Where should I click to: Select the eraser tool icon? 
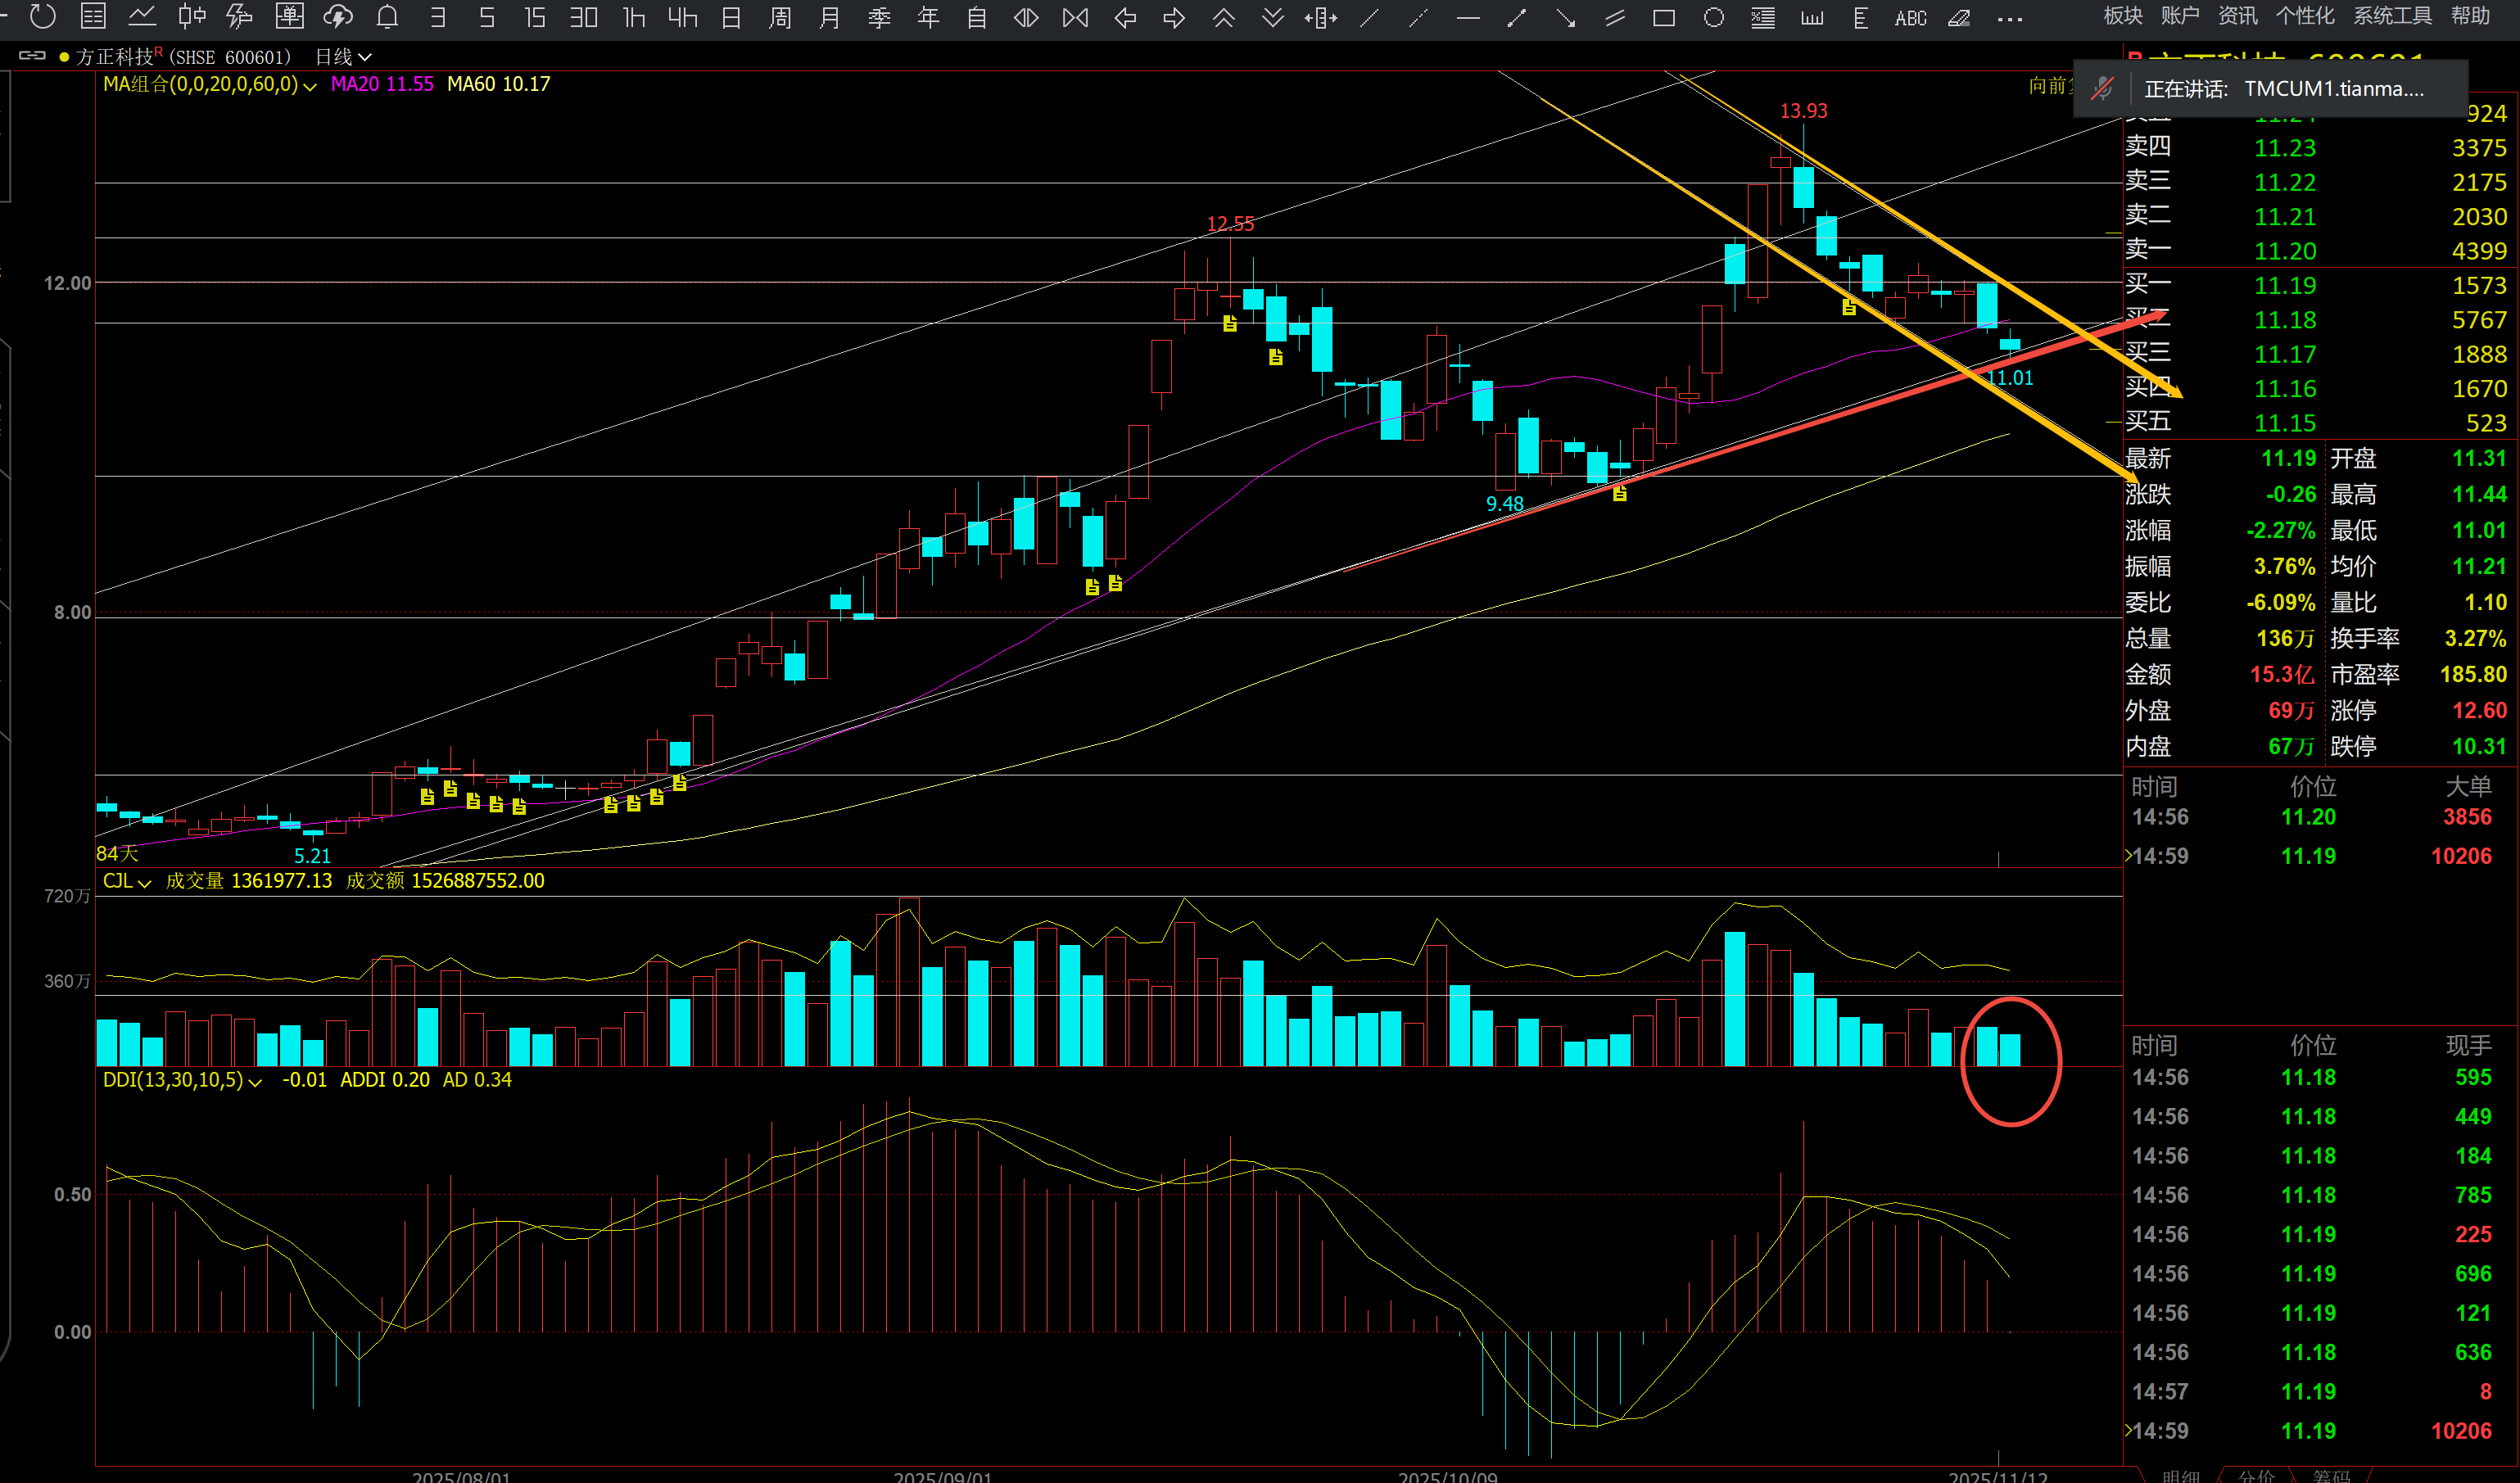tap(1959, 17)
